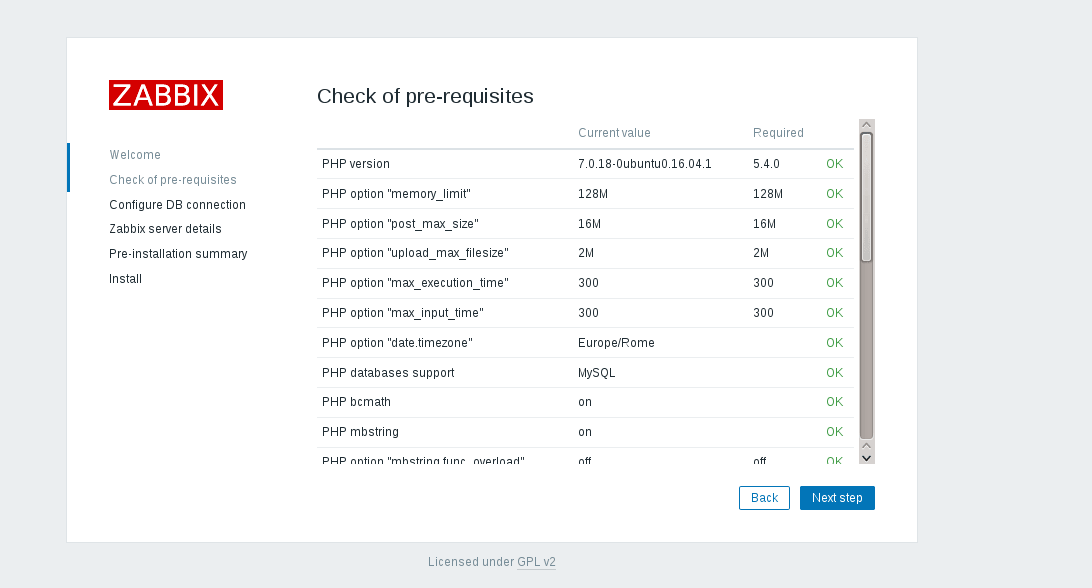
Task: Click the scrollbar down arrow
Action: 867,457
